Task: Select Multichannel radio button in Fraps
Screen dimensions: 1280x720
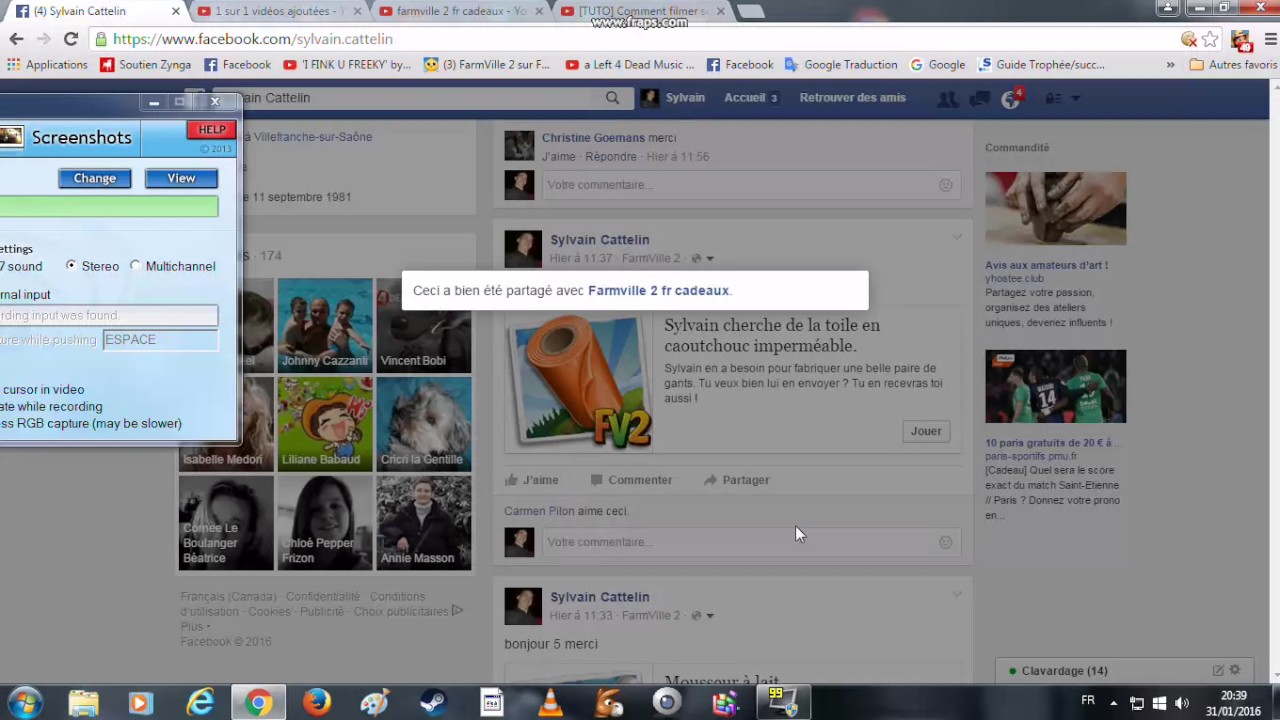Action: (x=135, y=266)
